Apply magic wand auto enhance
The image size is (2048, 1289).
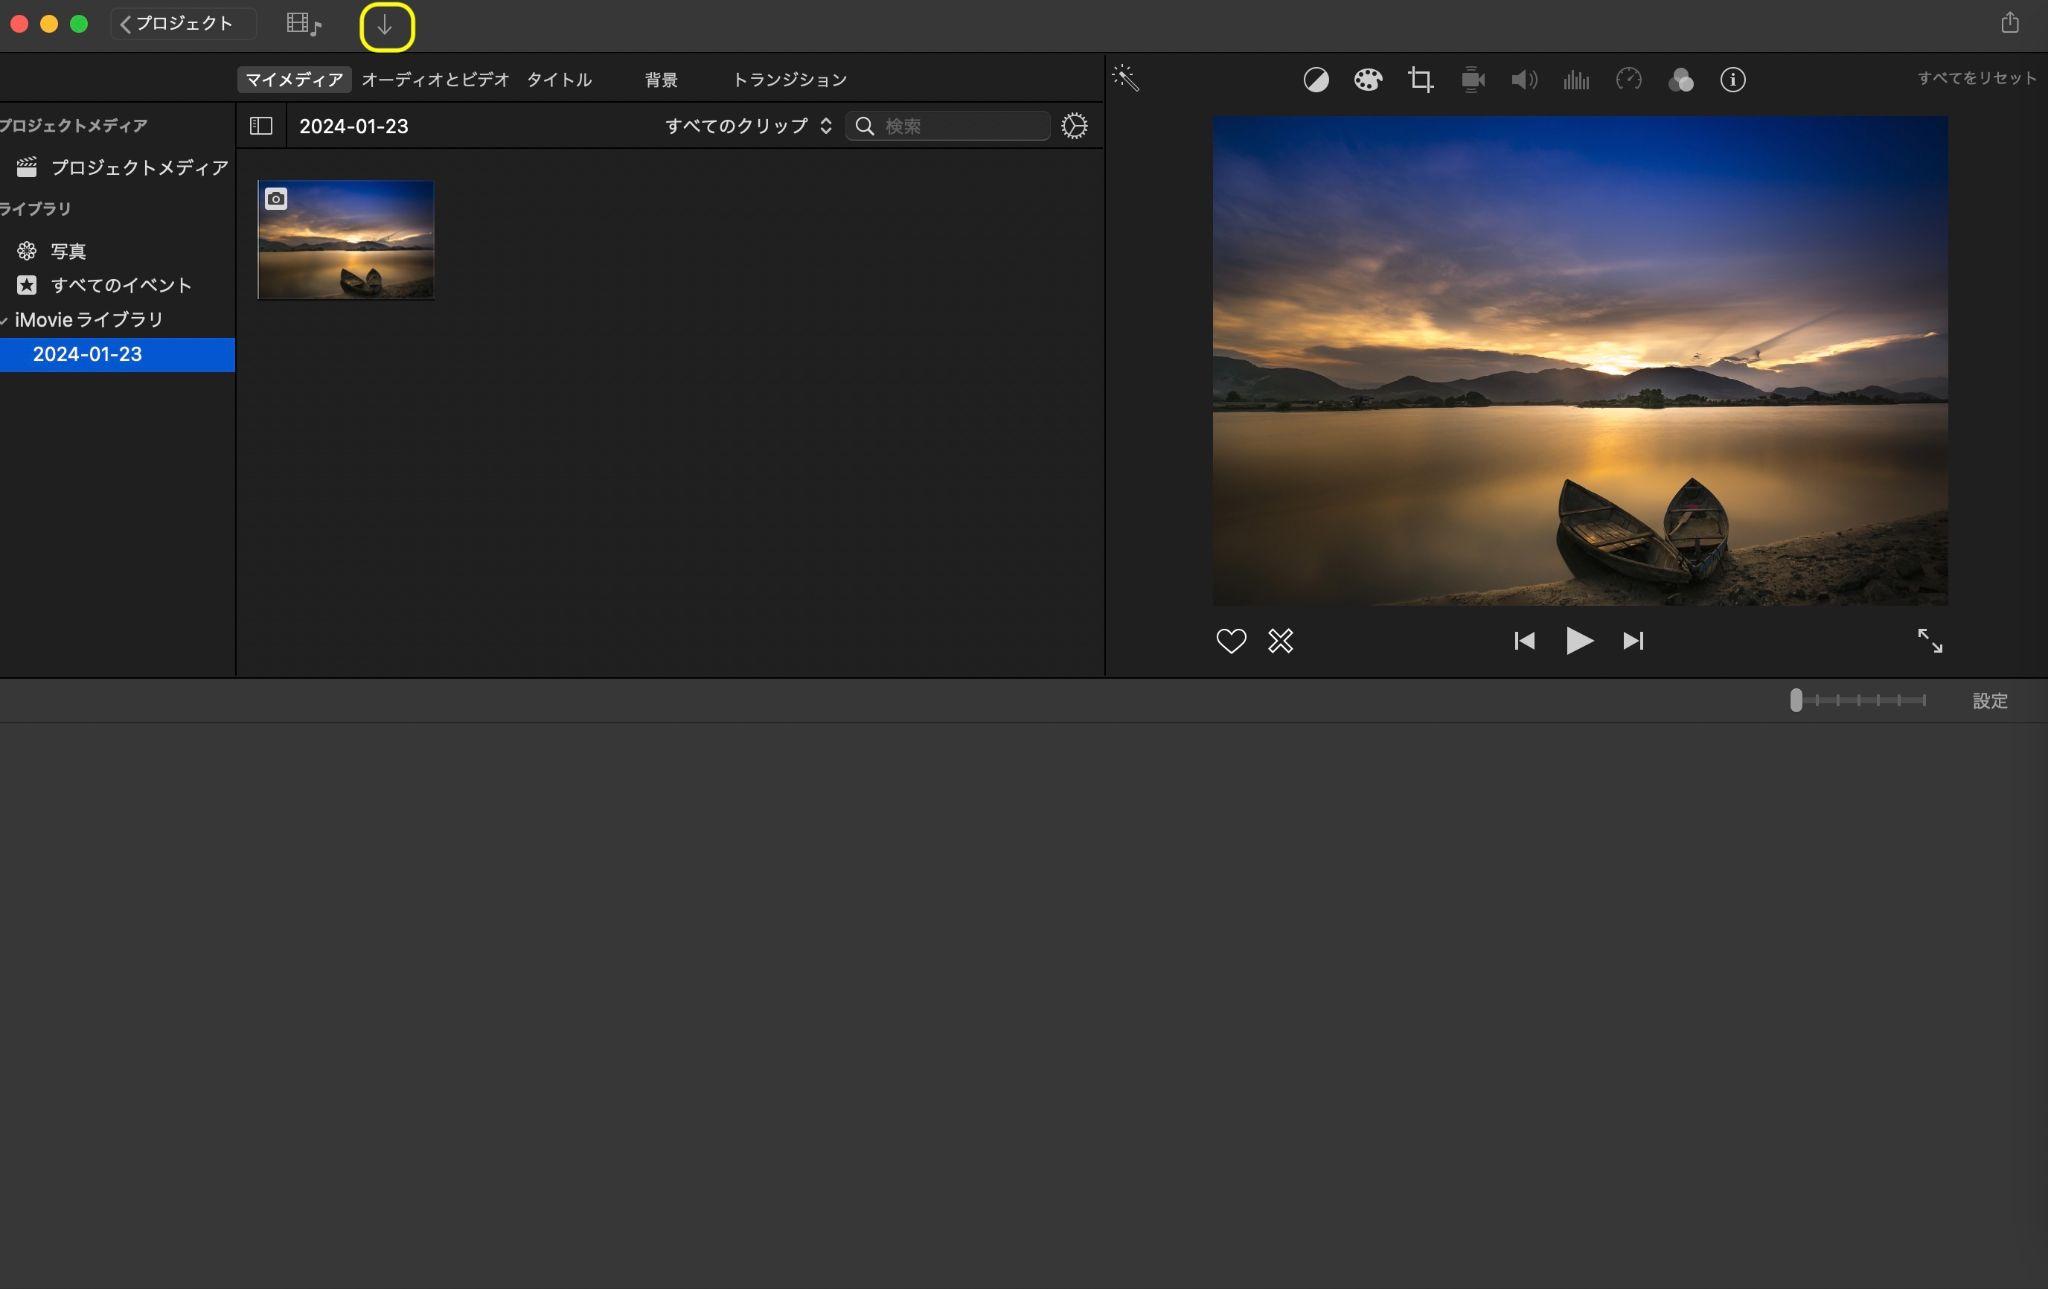pos(1126,78)
